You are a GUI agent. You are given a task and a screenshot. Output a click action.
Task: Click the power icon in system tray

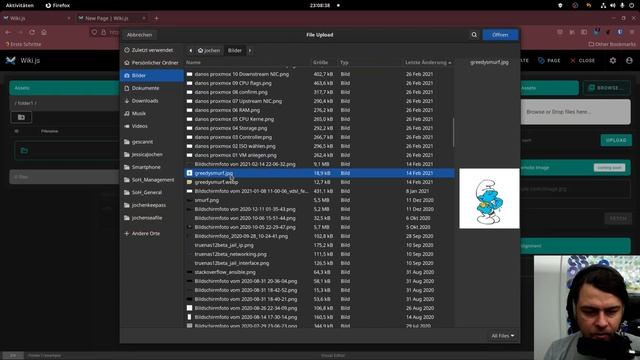click(632, 5)
